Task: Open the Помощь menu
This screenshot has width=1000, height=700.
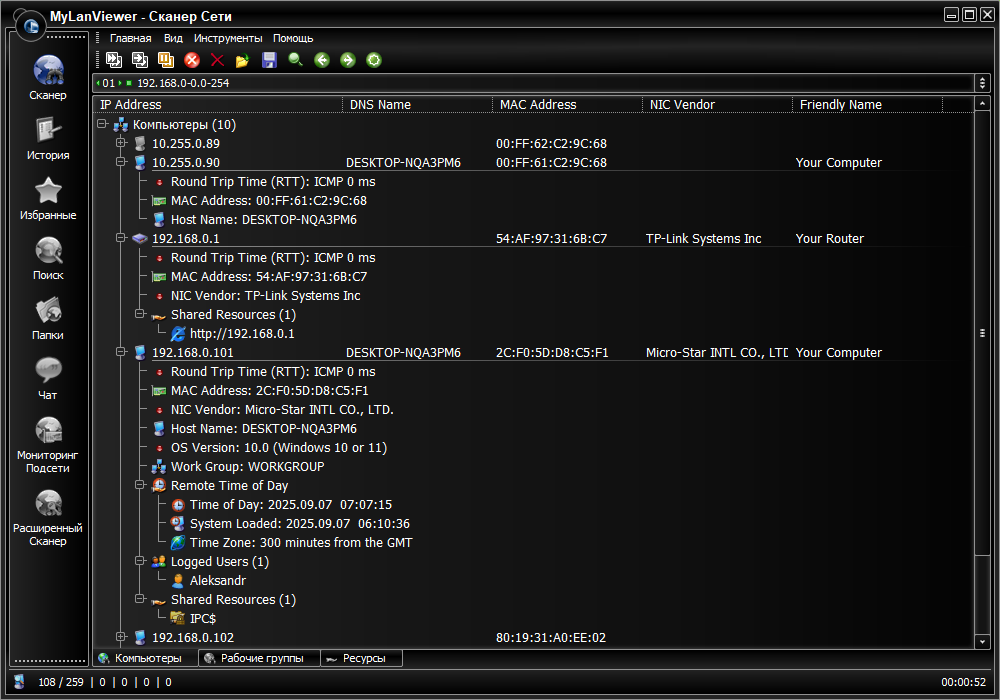Action: (x=293, y=38)
